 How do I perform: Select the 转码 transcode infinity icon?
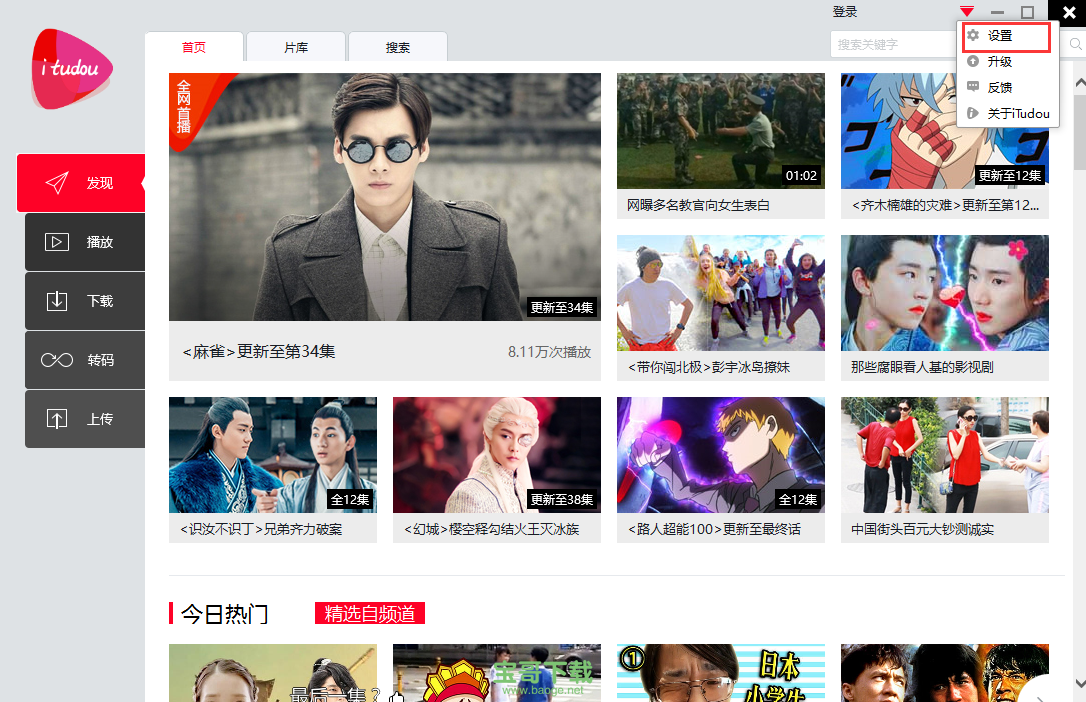point(57,360)
